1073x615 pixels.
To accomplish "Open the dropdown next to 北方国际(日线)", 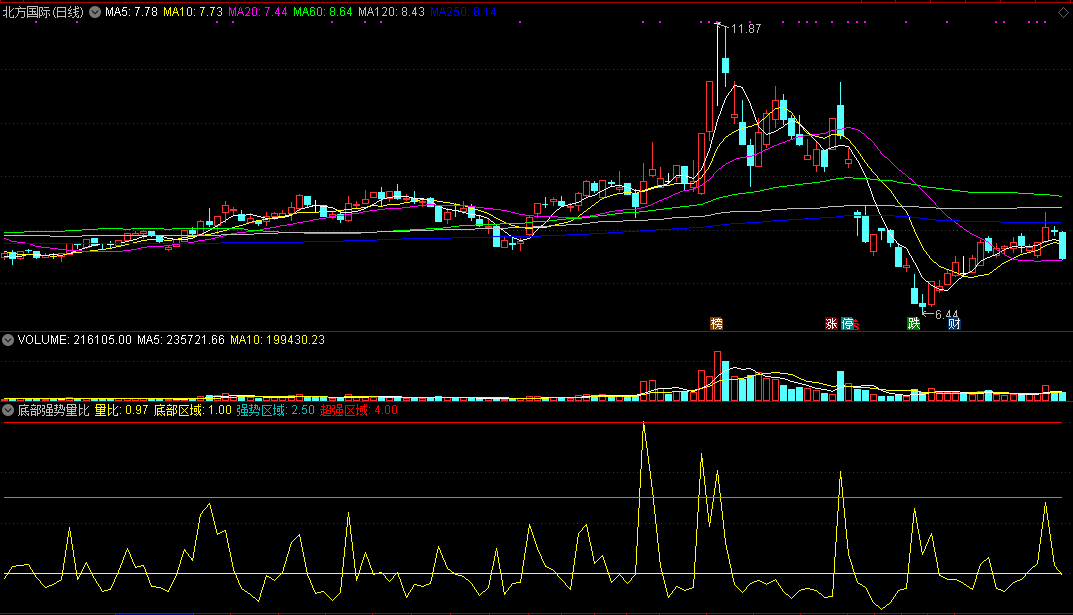I will [95, 12].
